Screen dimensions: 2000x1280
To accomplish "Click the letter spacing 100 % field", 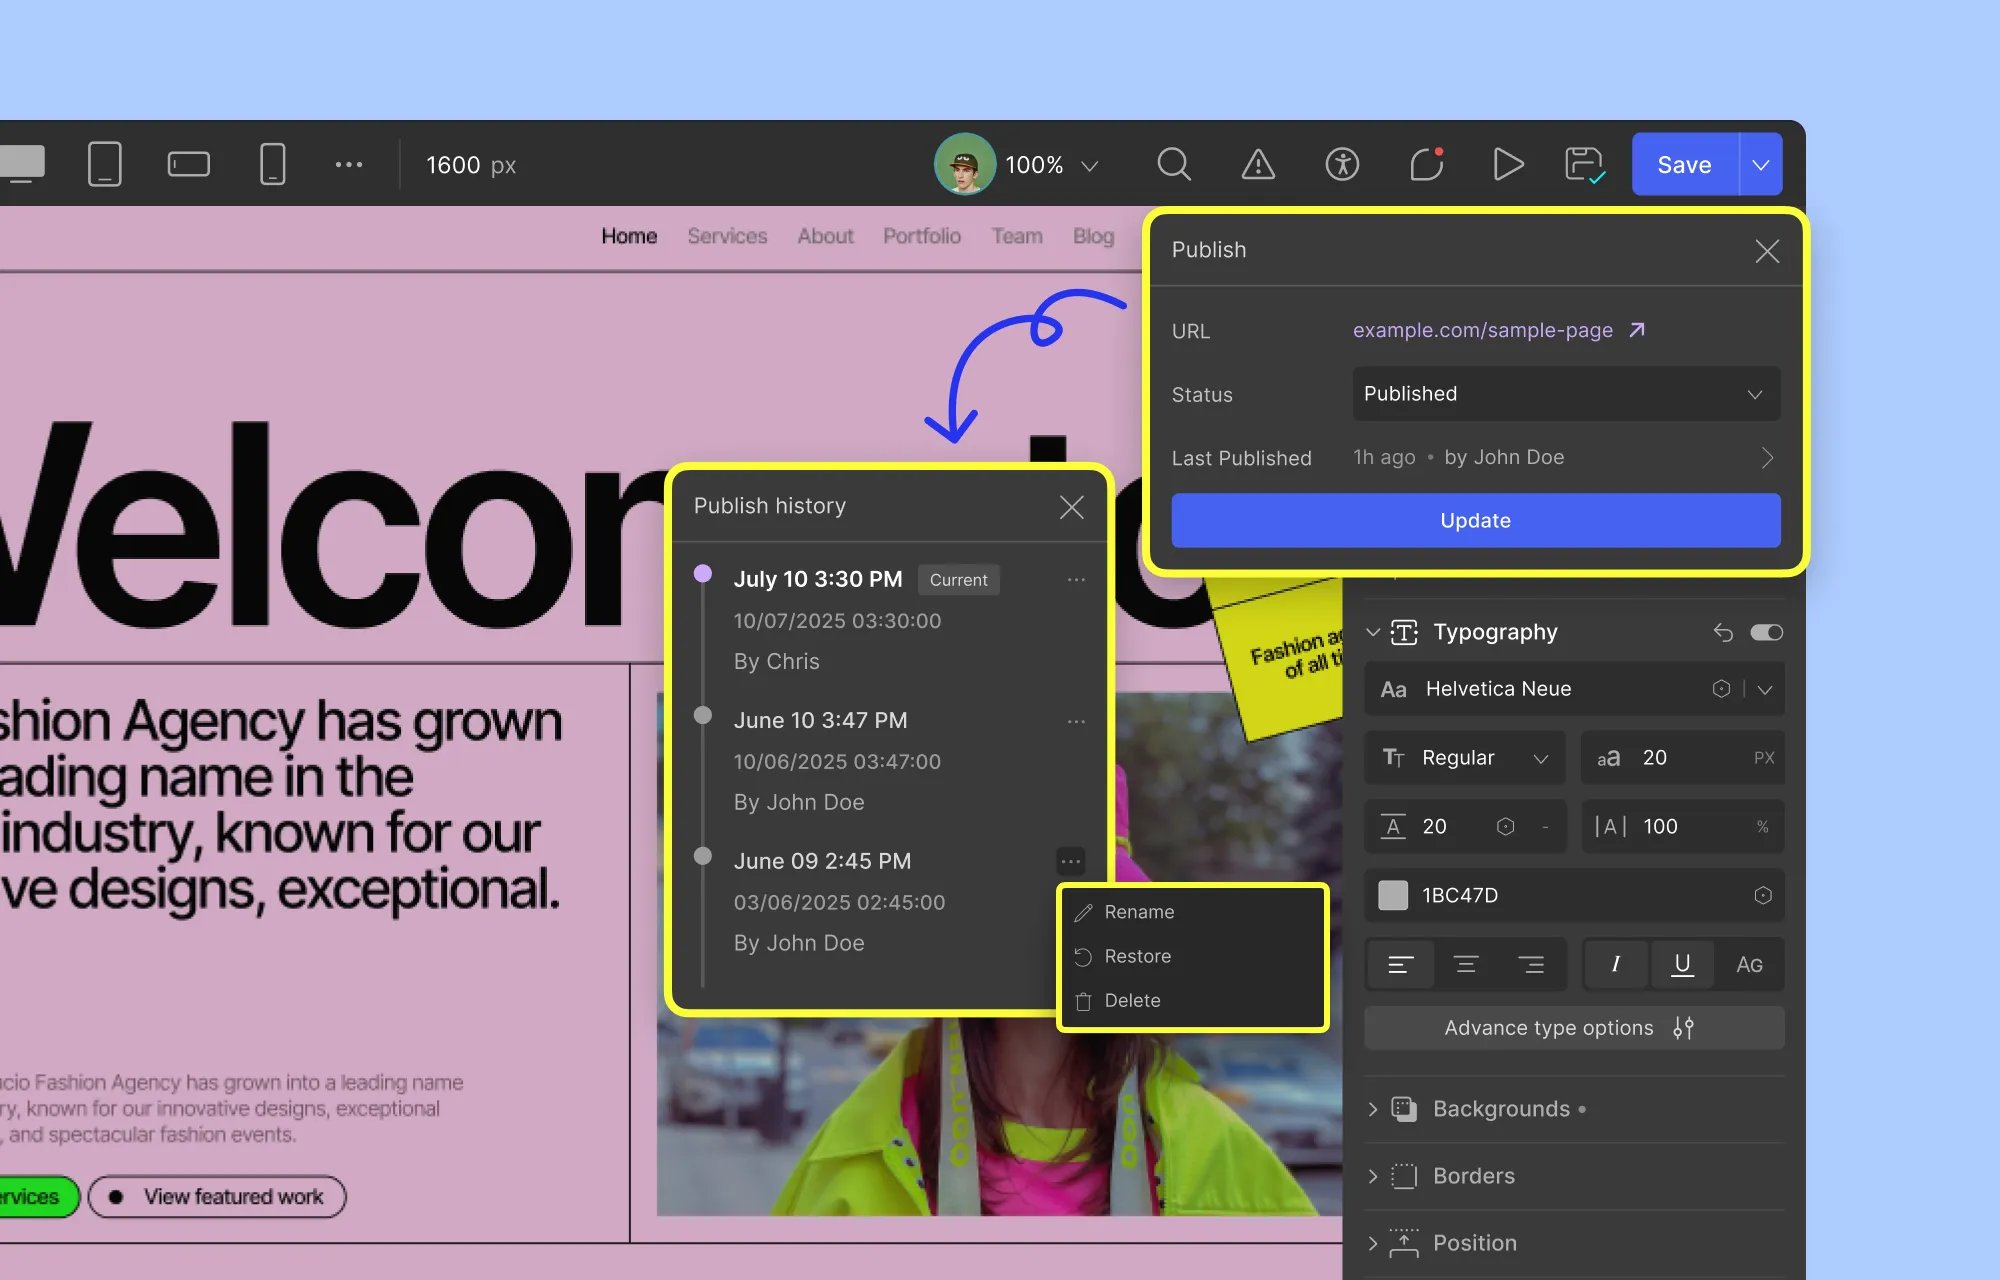I will (1683, 827).
